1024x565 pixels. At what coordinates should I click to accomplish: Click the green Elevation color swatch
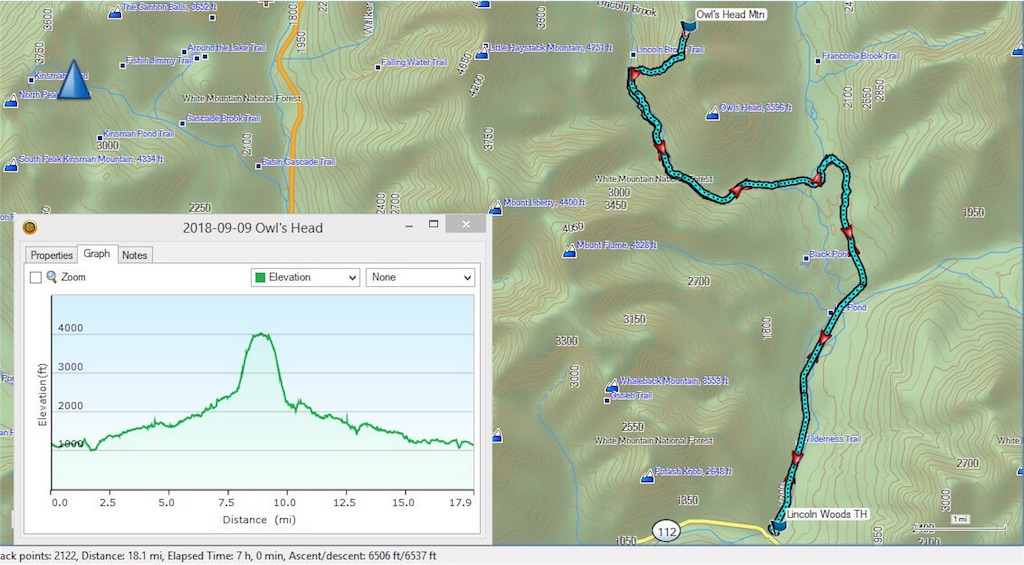[x=260, y=278]
